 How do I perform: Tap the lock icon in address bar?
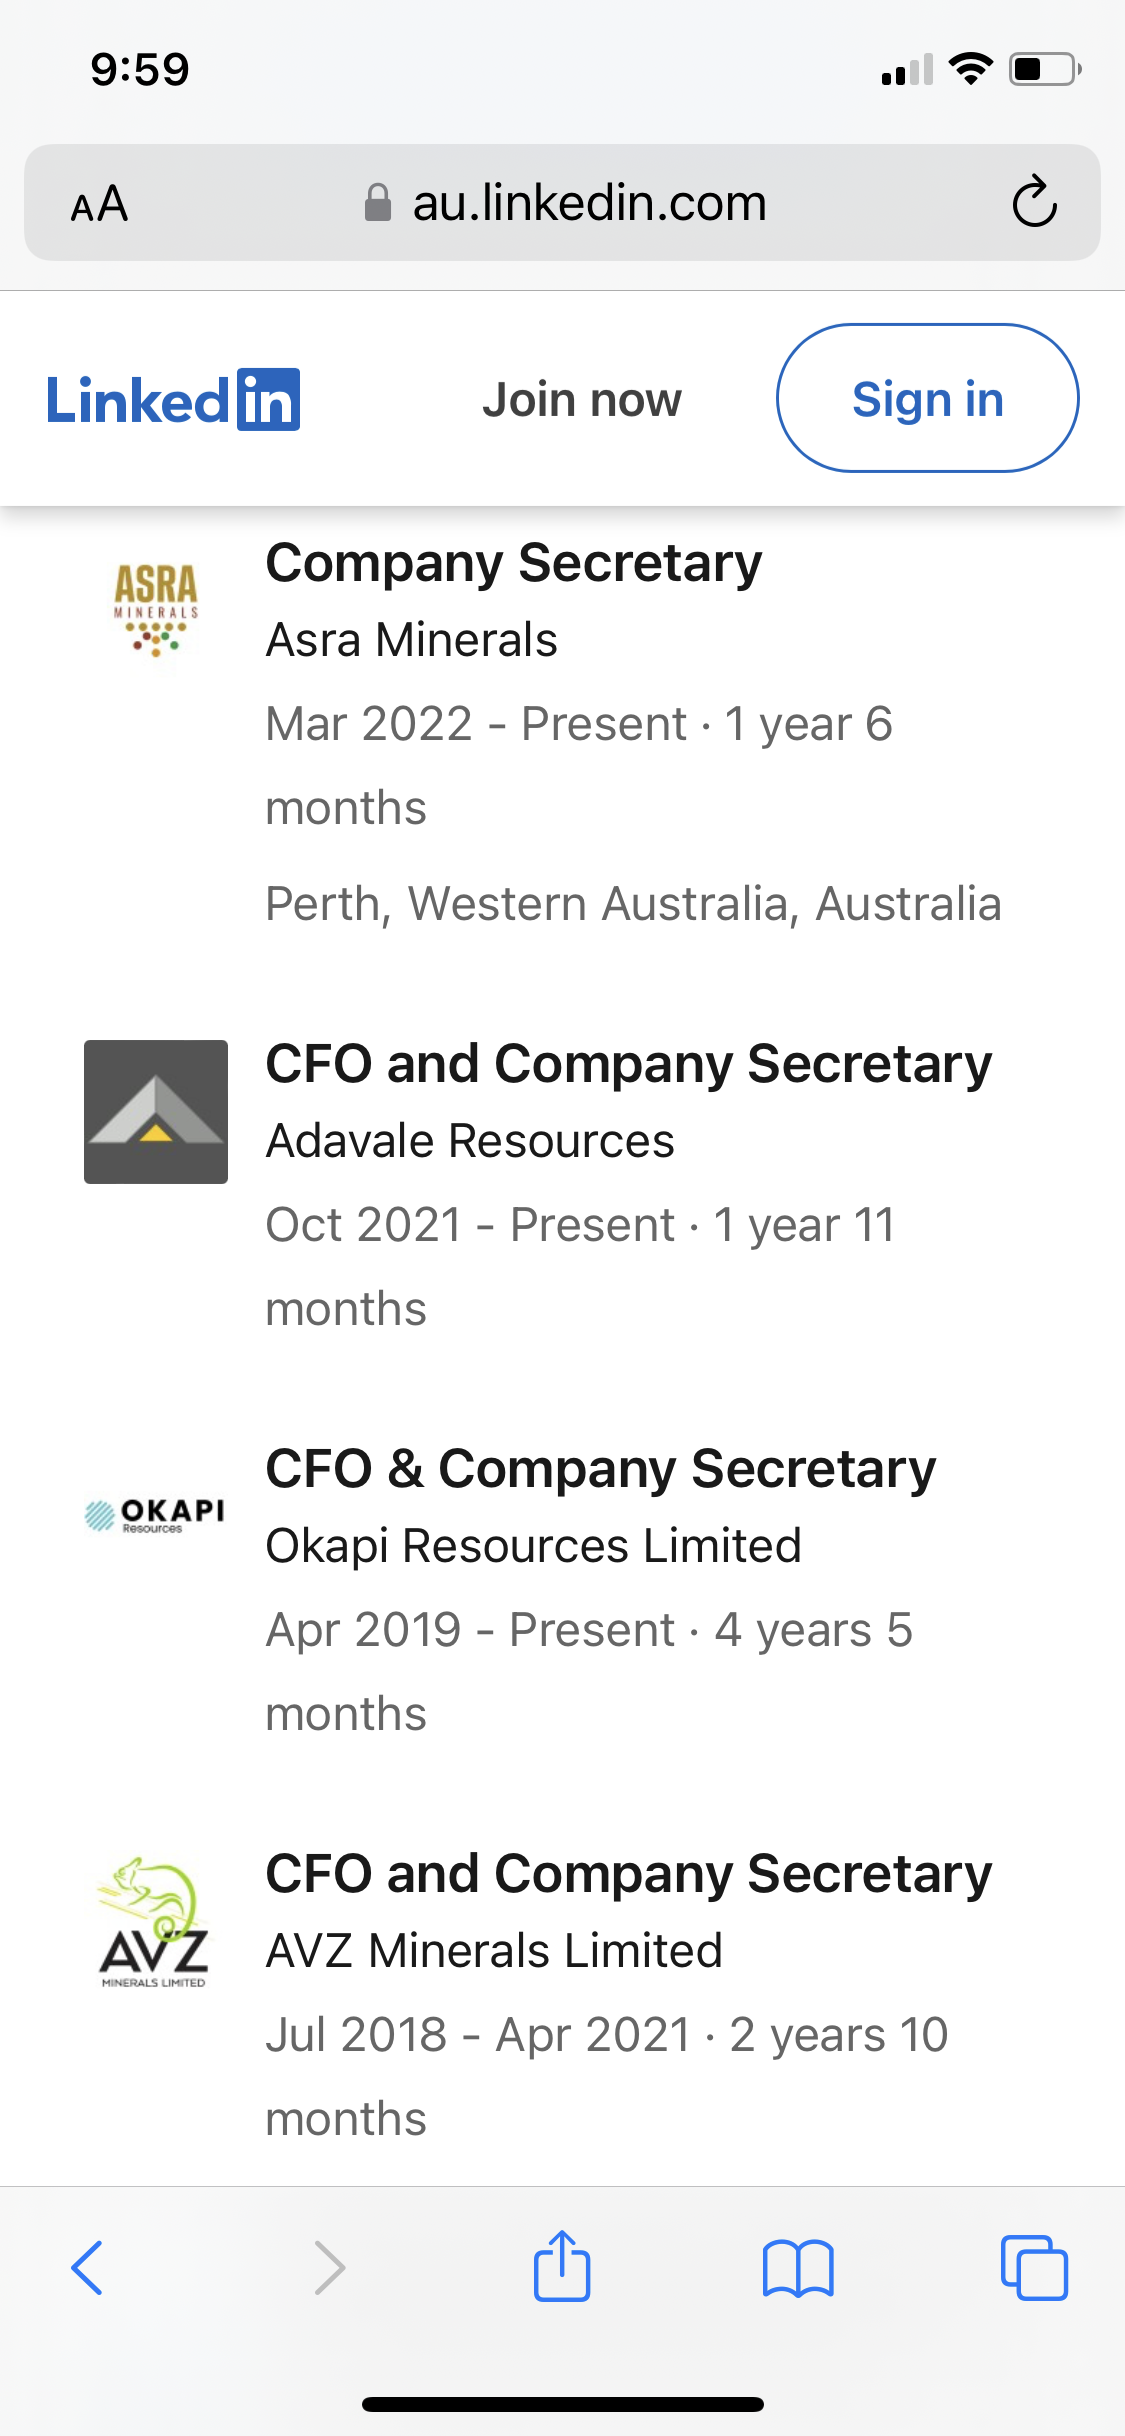[378, 203]
